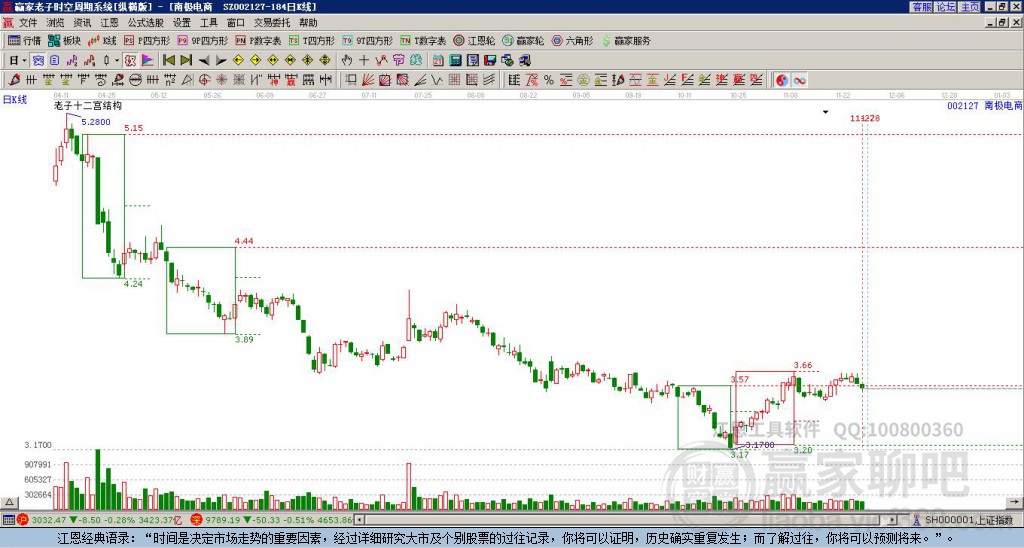Open the P四方形 square tool

coord(147,40)
